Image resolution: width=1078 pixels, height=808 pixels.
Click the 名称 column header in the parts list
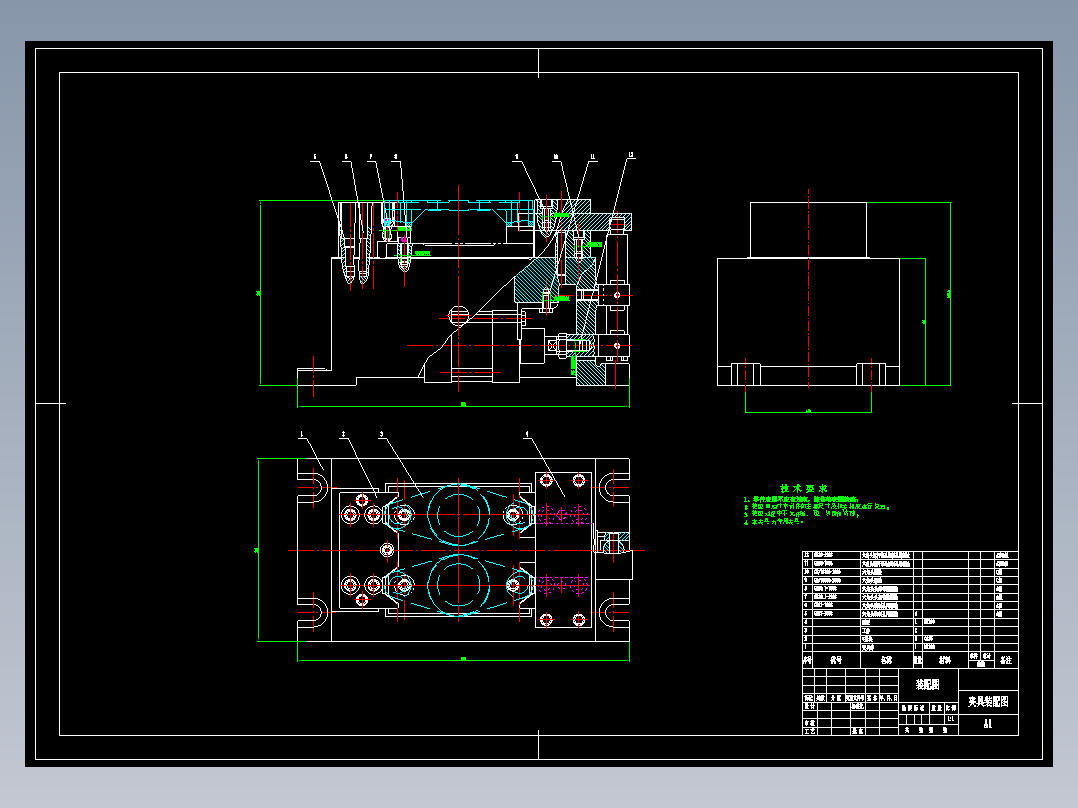[x=887, y=660]
